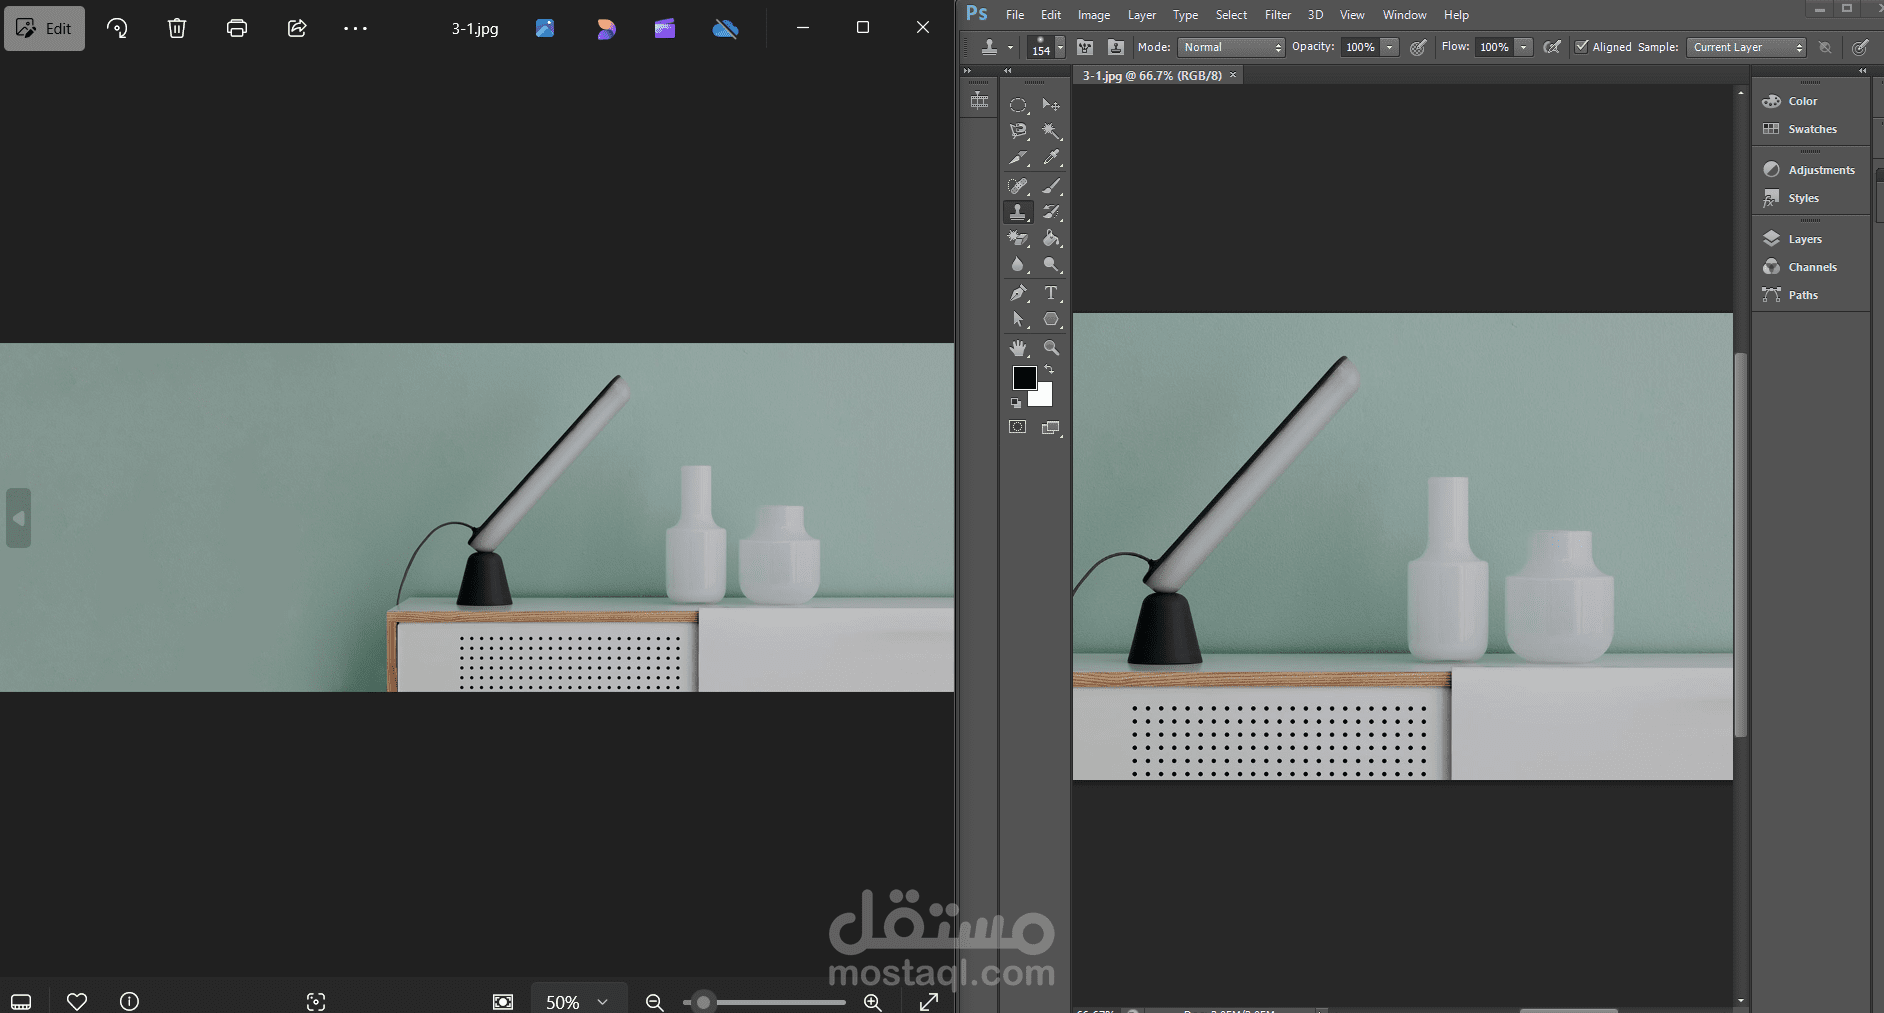Activate the Zoom tool

(1051, 345)
